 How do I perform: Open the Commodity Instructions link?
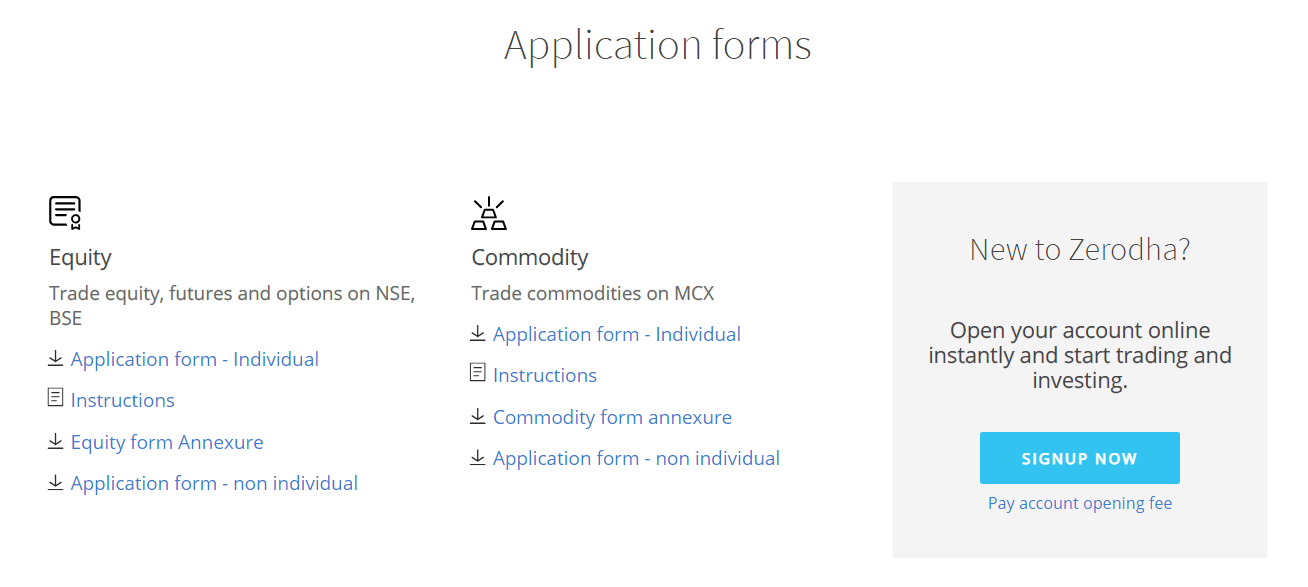[x=545, y=375]
